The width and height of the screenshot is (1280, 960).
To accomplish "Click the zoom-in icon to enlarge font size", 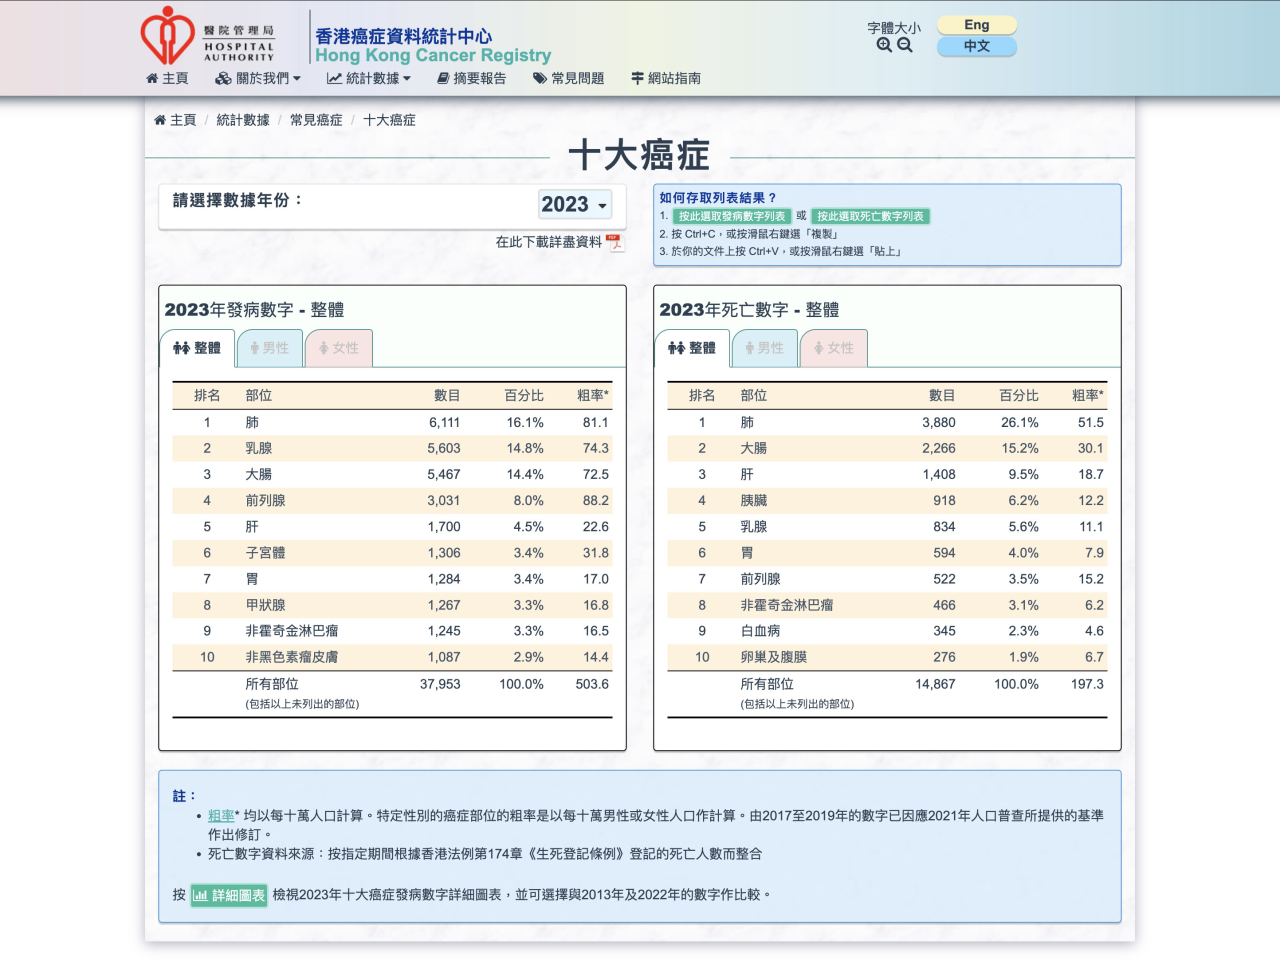I will click(884, 45).
